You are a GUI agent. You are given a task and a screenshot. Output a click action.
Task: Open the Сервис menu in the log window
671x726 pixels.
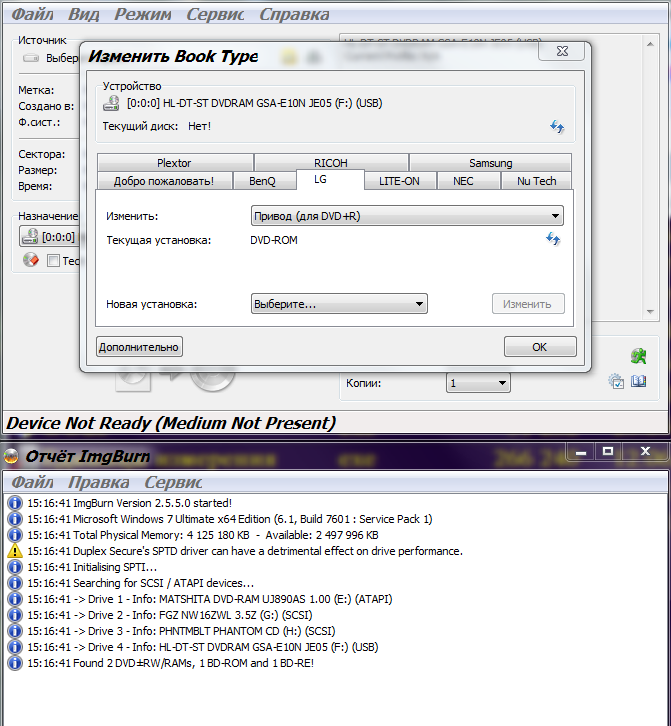coord(173,482)
